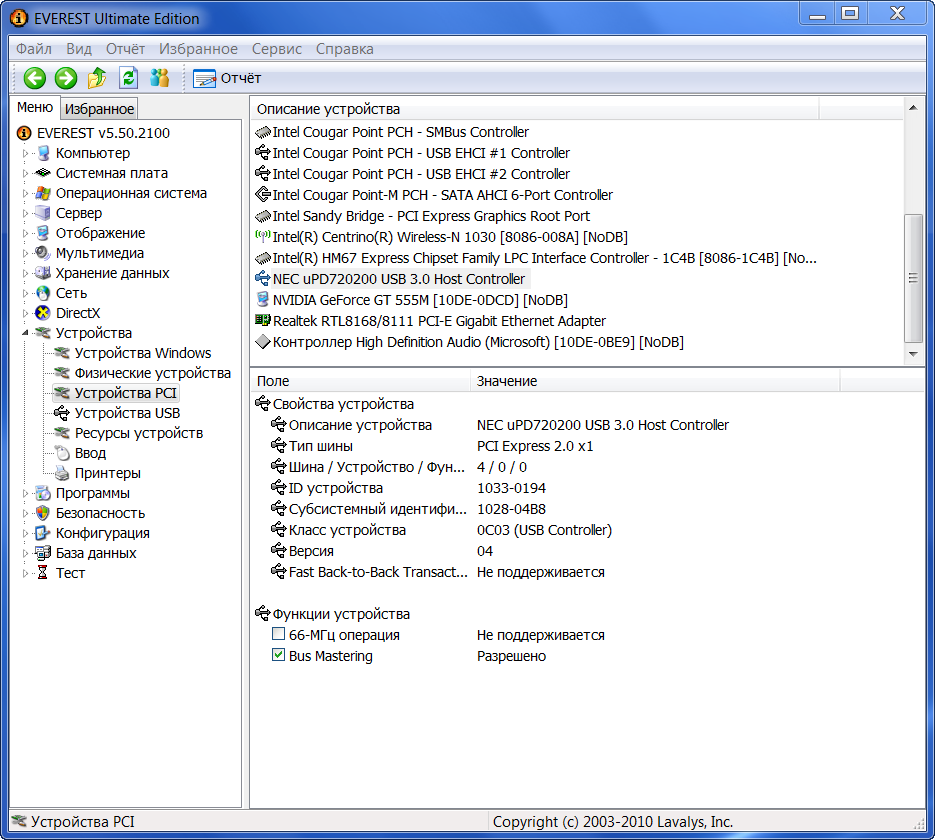
Task: Open the Справка menu
Action: [344, 49]
